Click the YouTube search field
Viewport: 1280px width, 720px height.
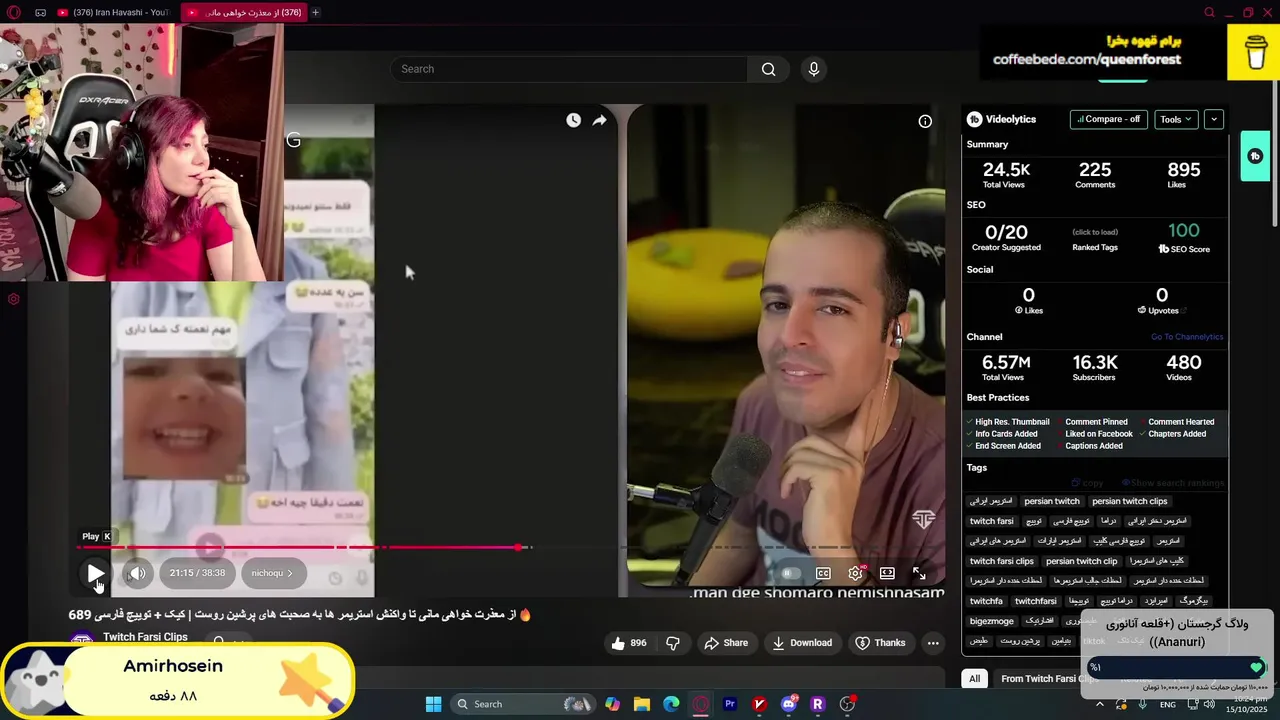pyautogui.click(x=568, y=69)
